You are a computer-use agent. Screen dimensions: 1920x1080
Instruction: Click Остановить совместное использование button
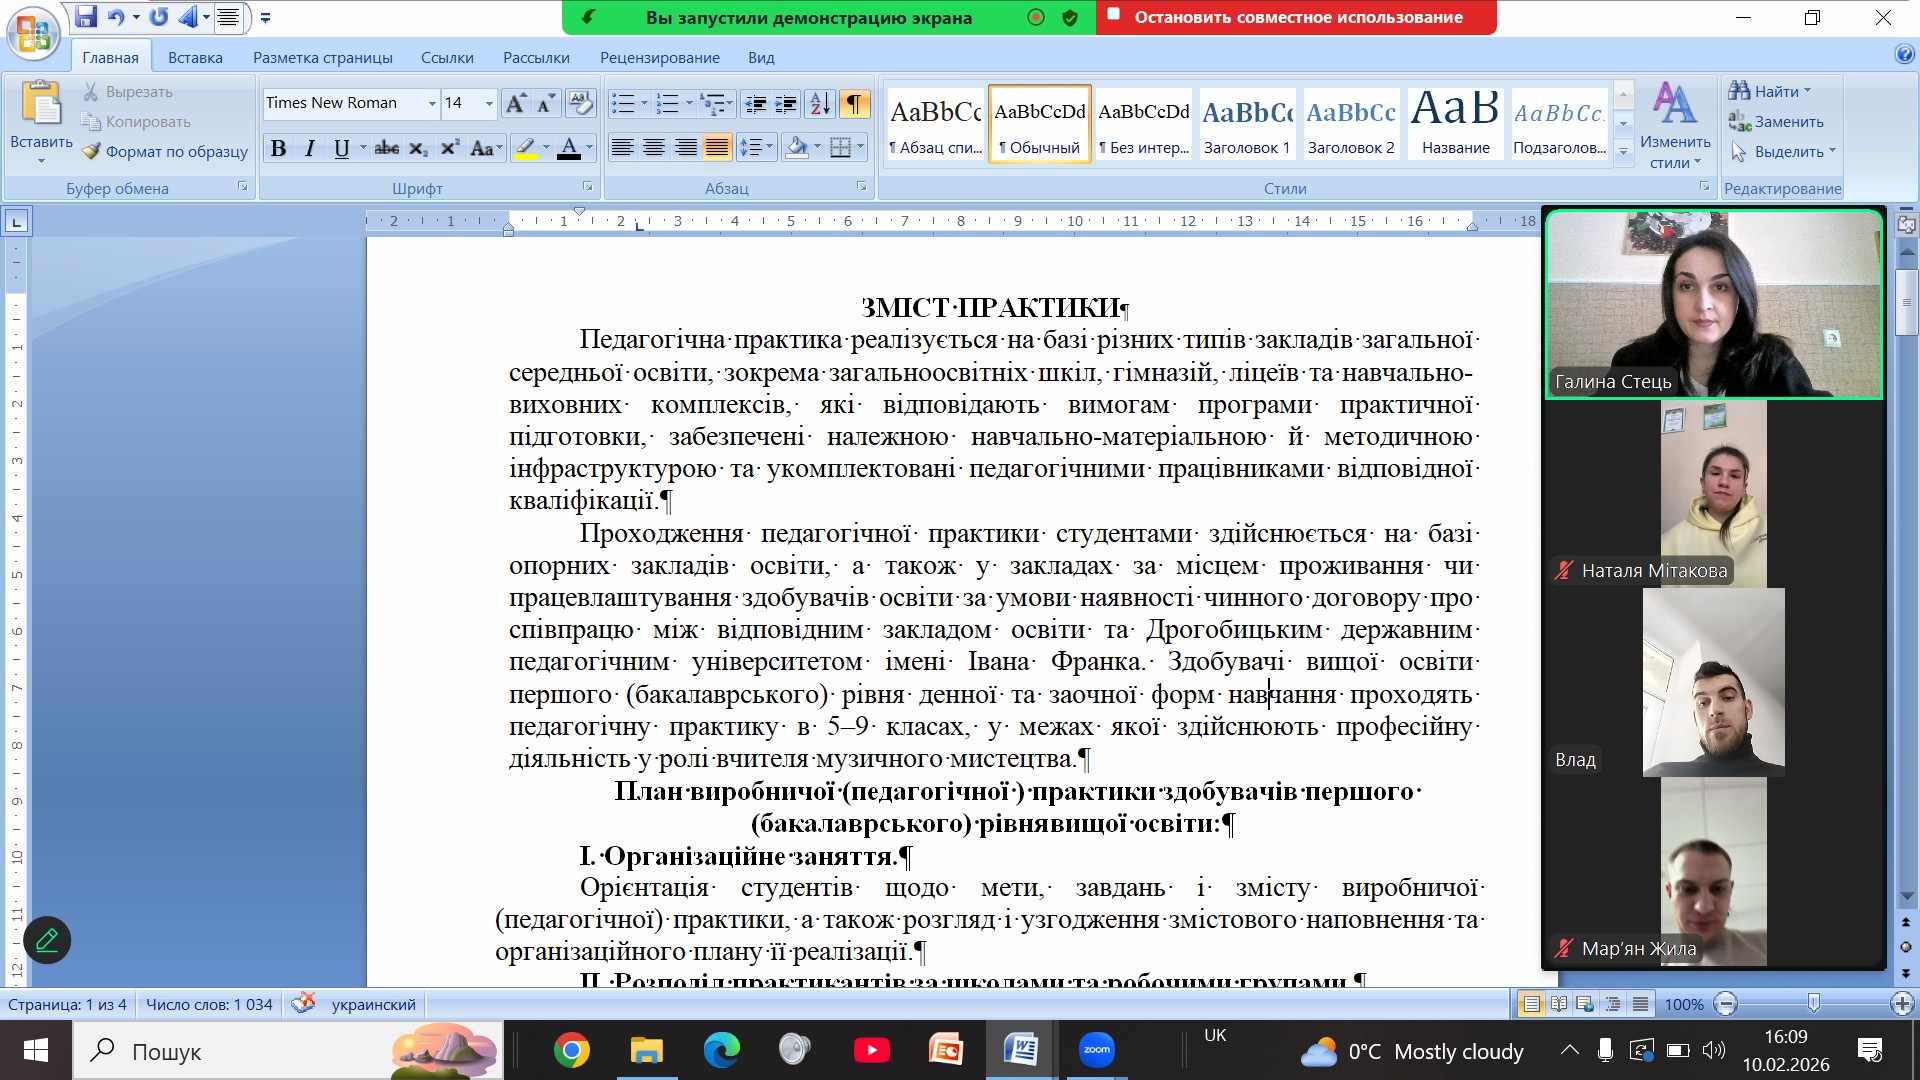point(1297,17)
